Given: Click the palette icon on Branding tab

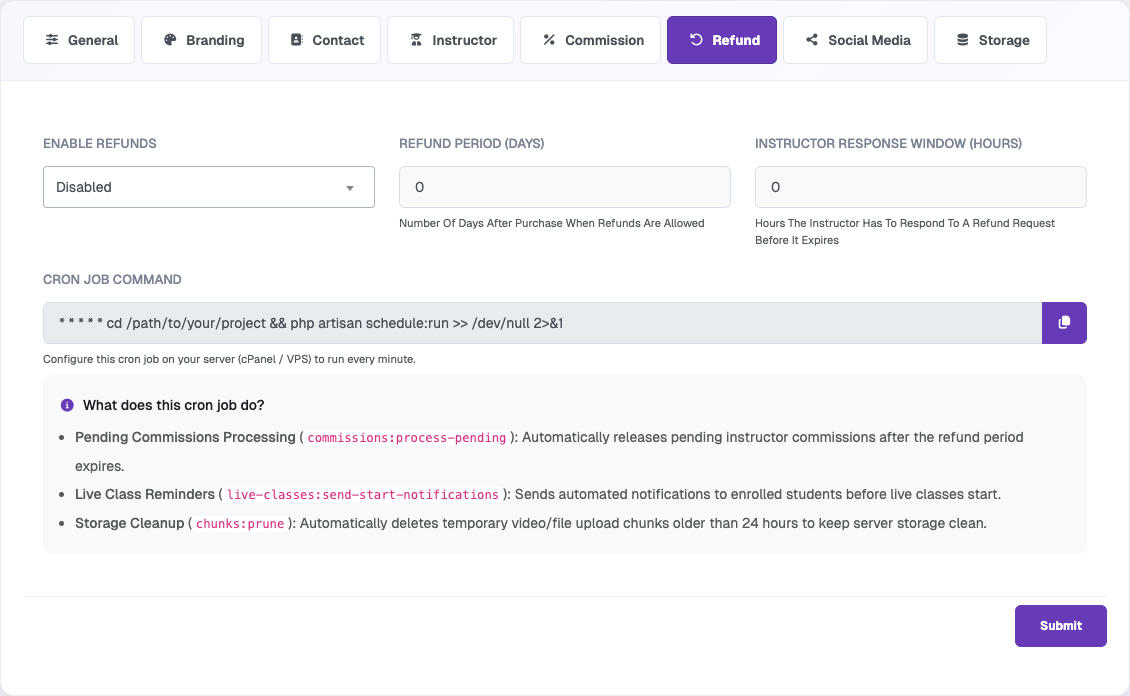Looking at the screenshot, I should pos(170,40).
